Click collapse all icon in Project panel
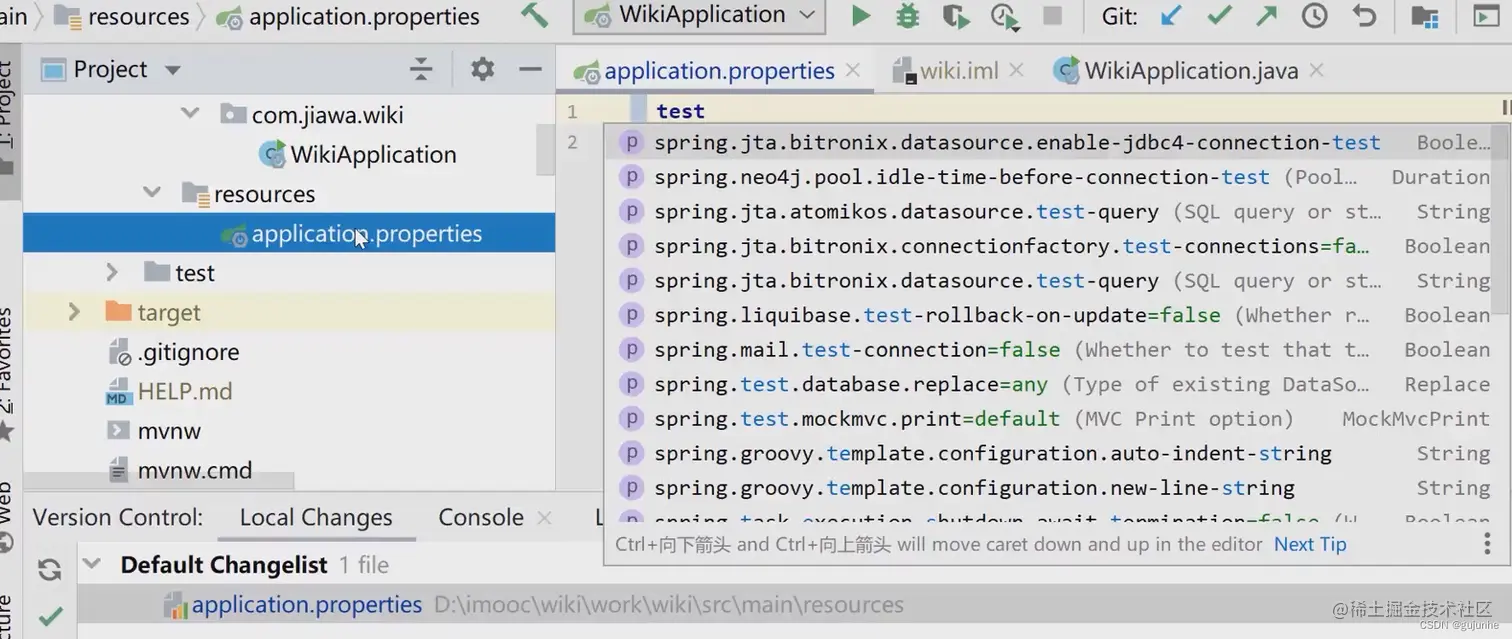This screenshot has height=639, width=1512. pos(421,69)
